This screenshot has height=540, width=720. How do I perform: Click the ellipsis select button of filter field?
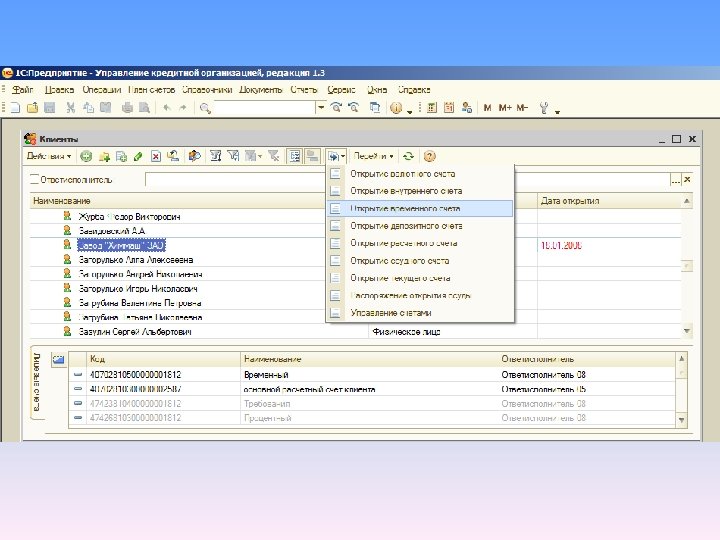[x=675, y=180]
